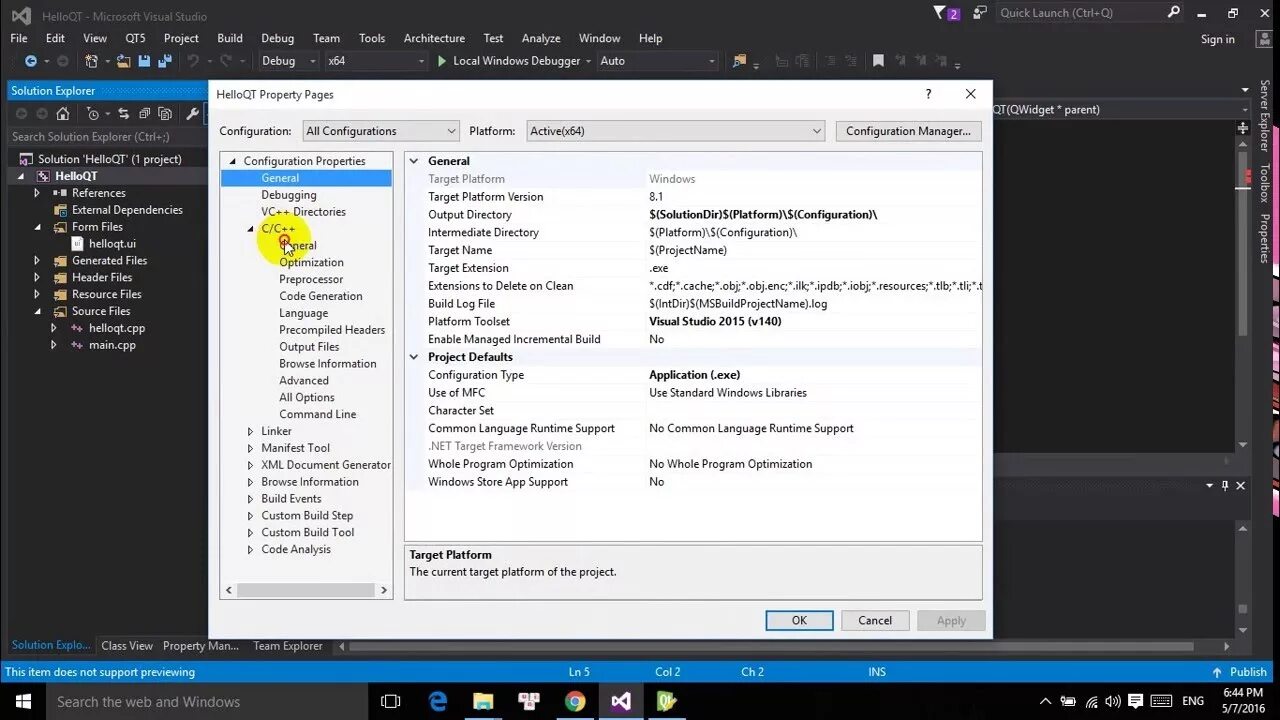
Task: Expand the Manifest Tool node
Action: tap(251, 448)
